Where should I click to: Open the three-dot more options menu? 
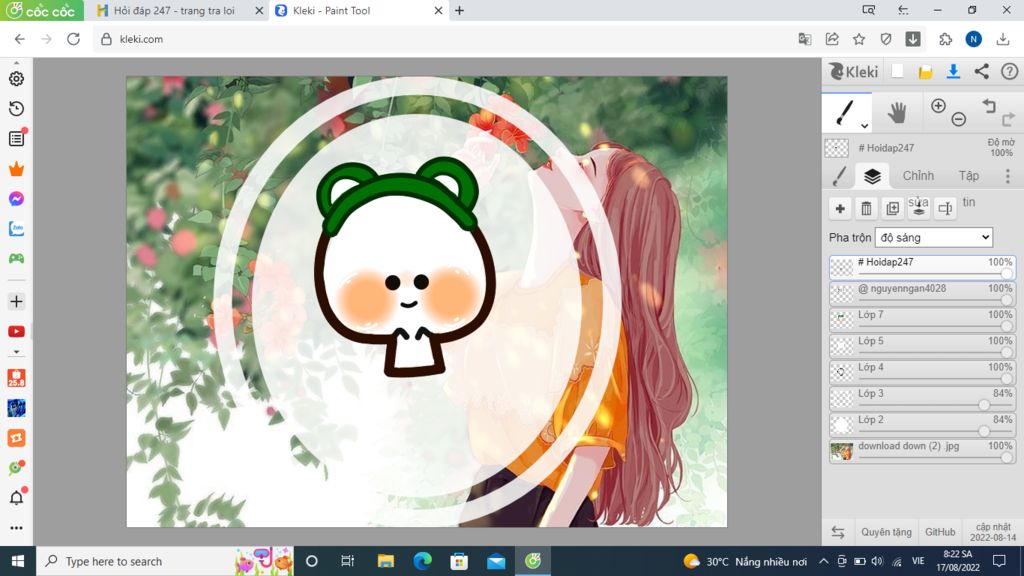click(1008, 176)
